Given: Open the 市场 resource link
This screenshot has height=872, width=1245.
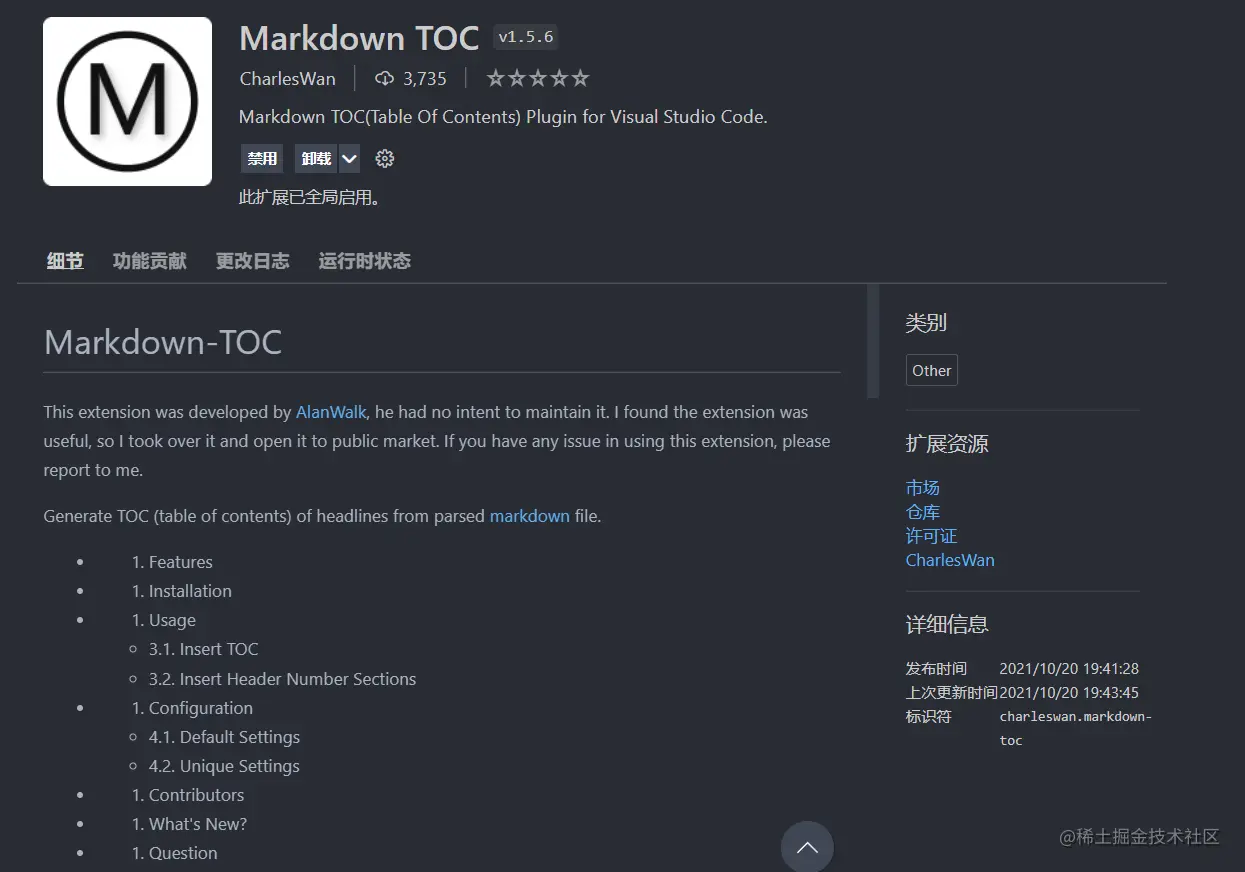Looking at the screenshot, I should (x=923, y=488).
